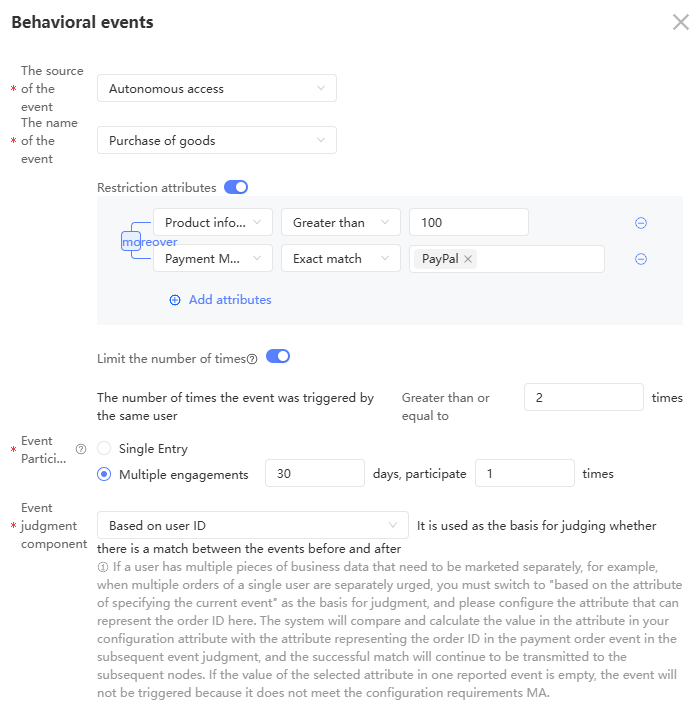Toggle the Restriction attributes switch
Viewport: 699px width, 724px height.
coord(236,187)
